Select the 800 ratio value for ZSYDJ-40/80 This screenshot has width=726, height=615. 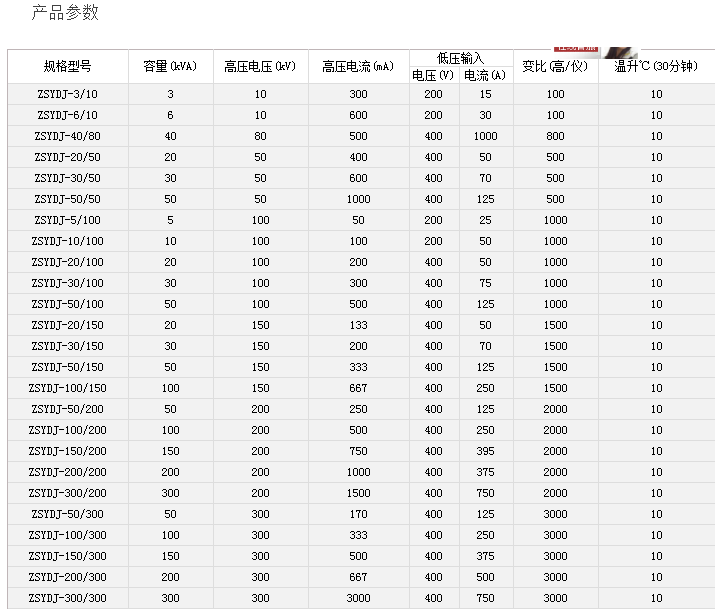[x=555, y=136]
